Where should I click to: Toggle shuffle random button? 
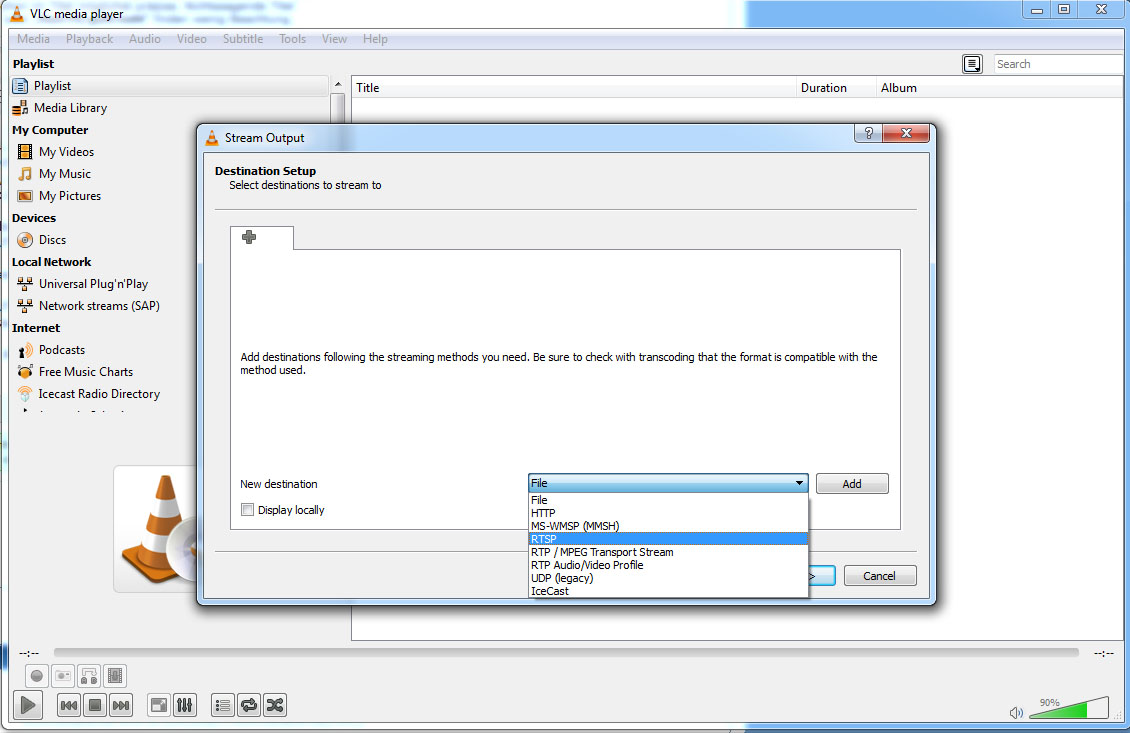275,706
